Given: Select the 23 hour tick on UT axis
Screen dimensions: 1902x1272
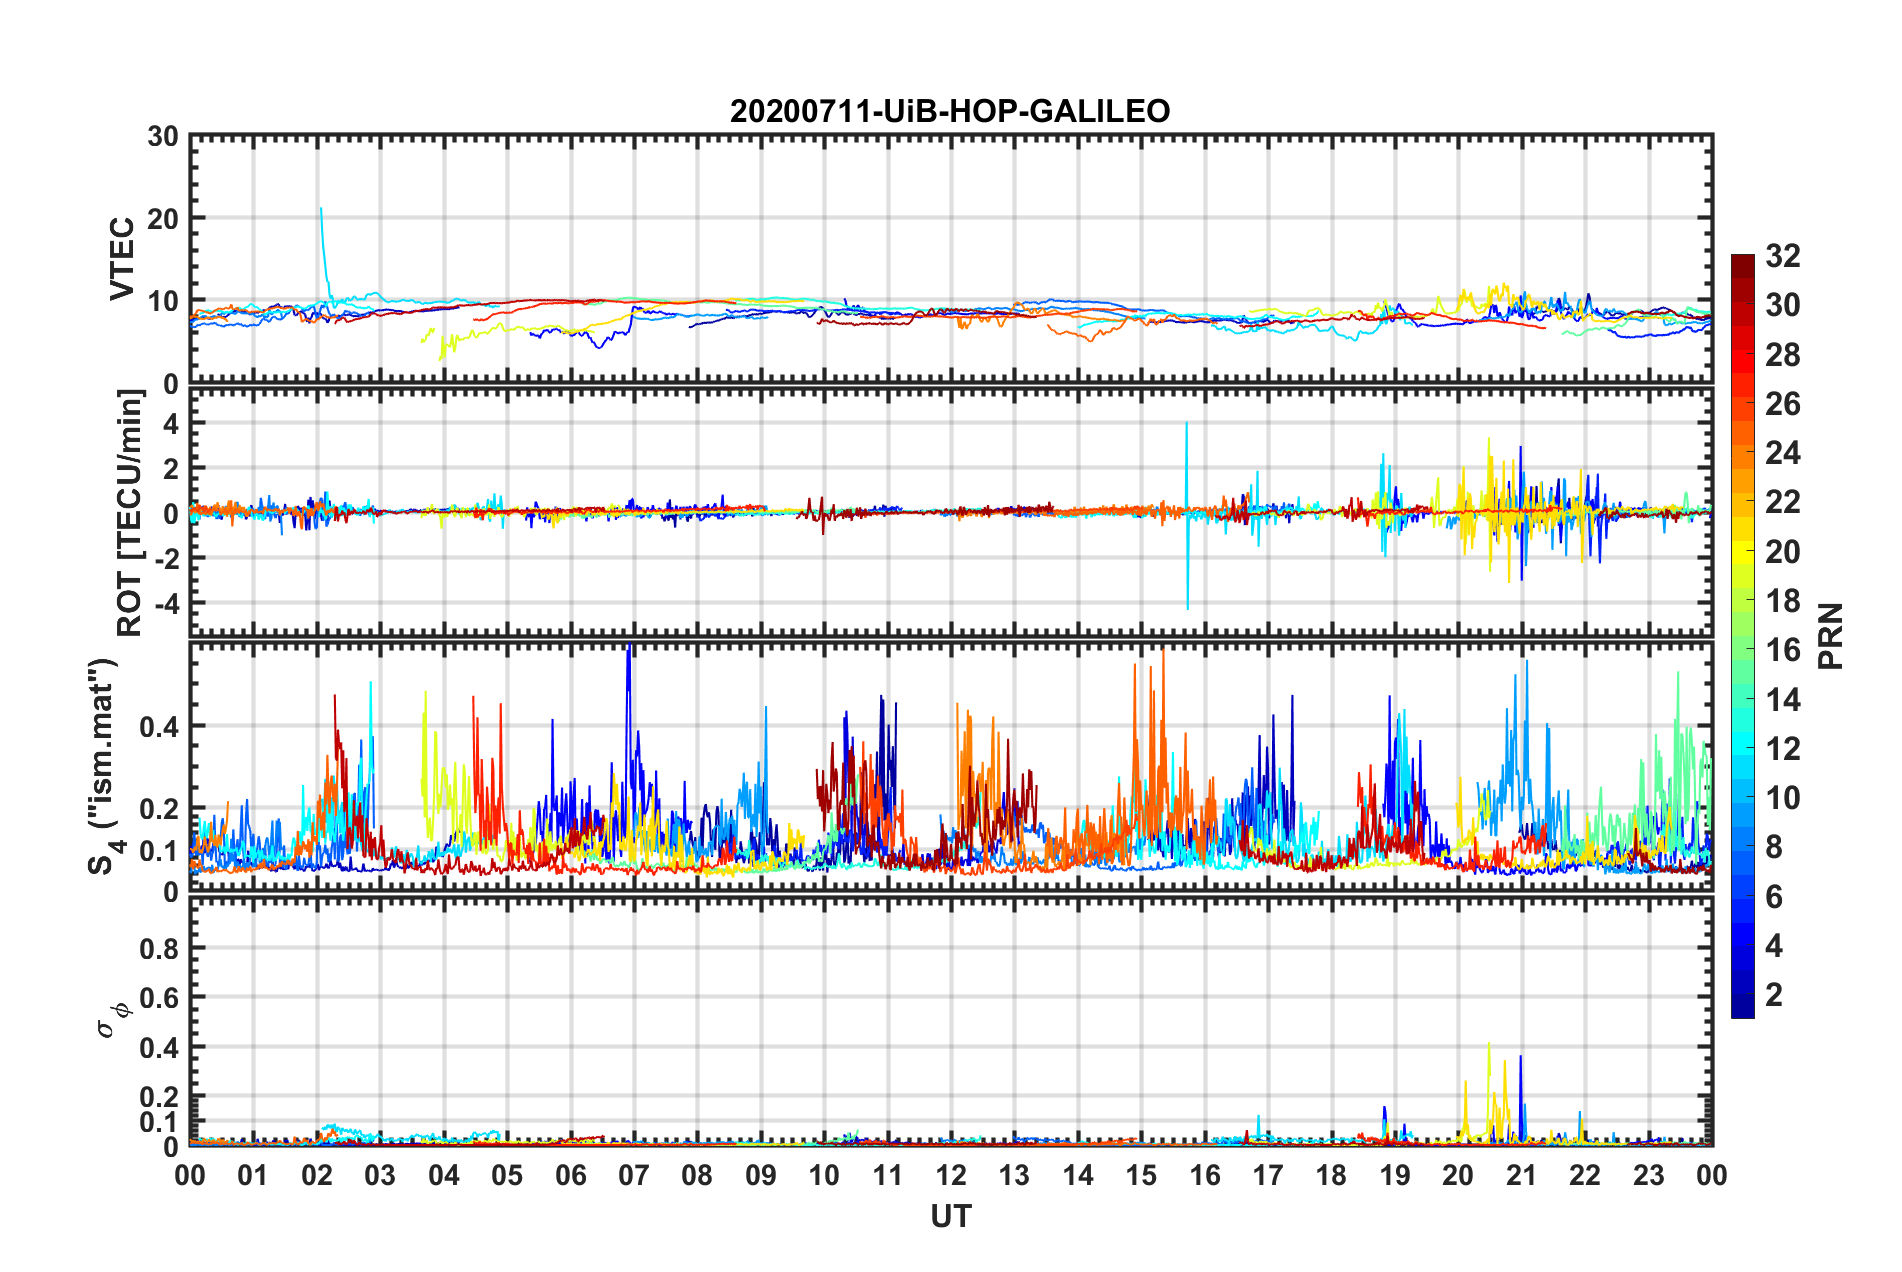Looking at the screenshot, I should [1649, 1175].
